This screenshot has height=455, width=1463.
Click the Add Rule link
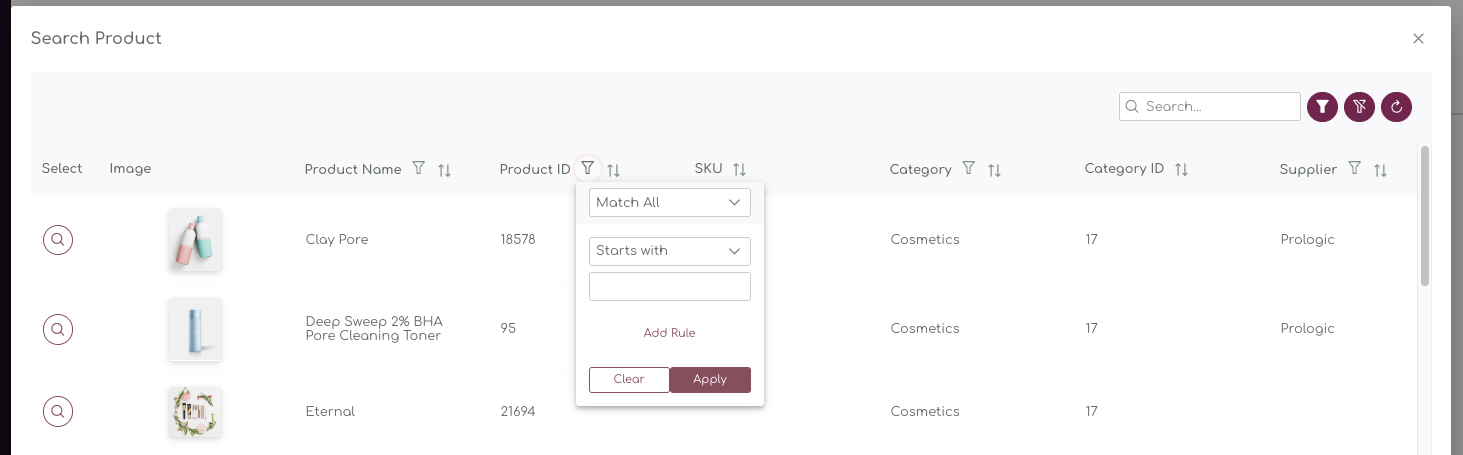[669, 333]
